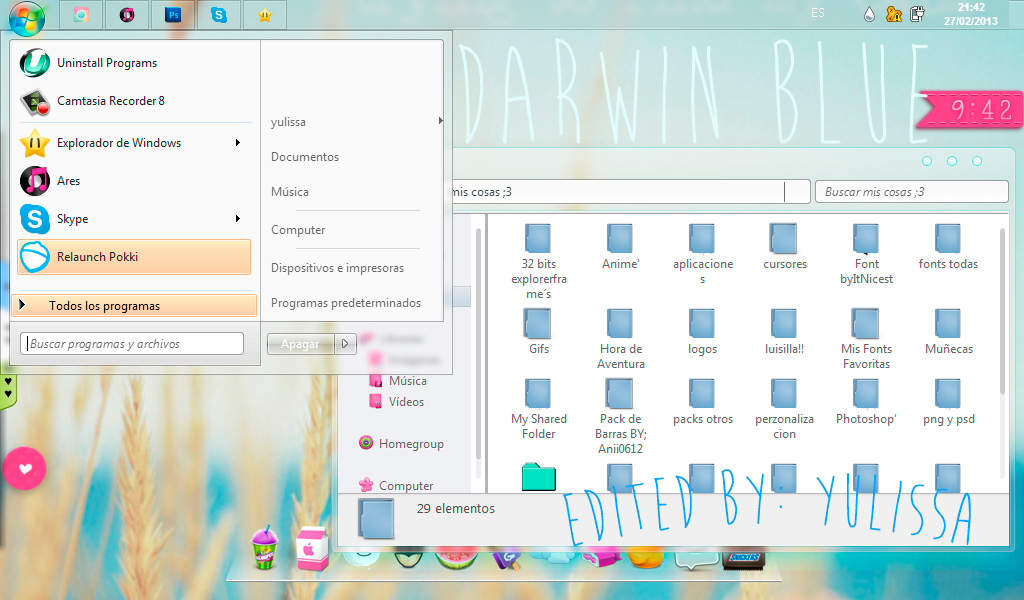Click the ES language indicator
Viewport: 1024px width, 600px height.
[x=818, y=13]
